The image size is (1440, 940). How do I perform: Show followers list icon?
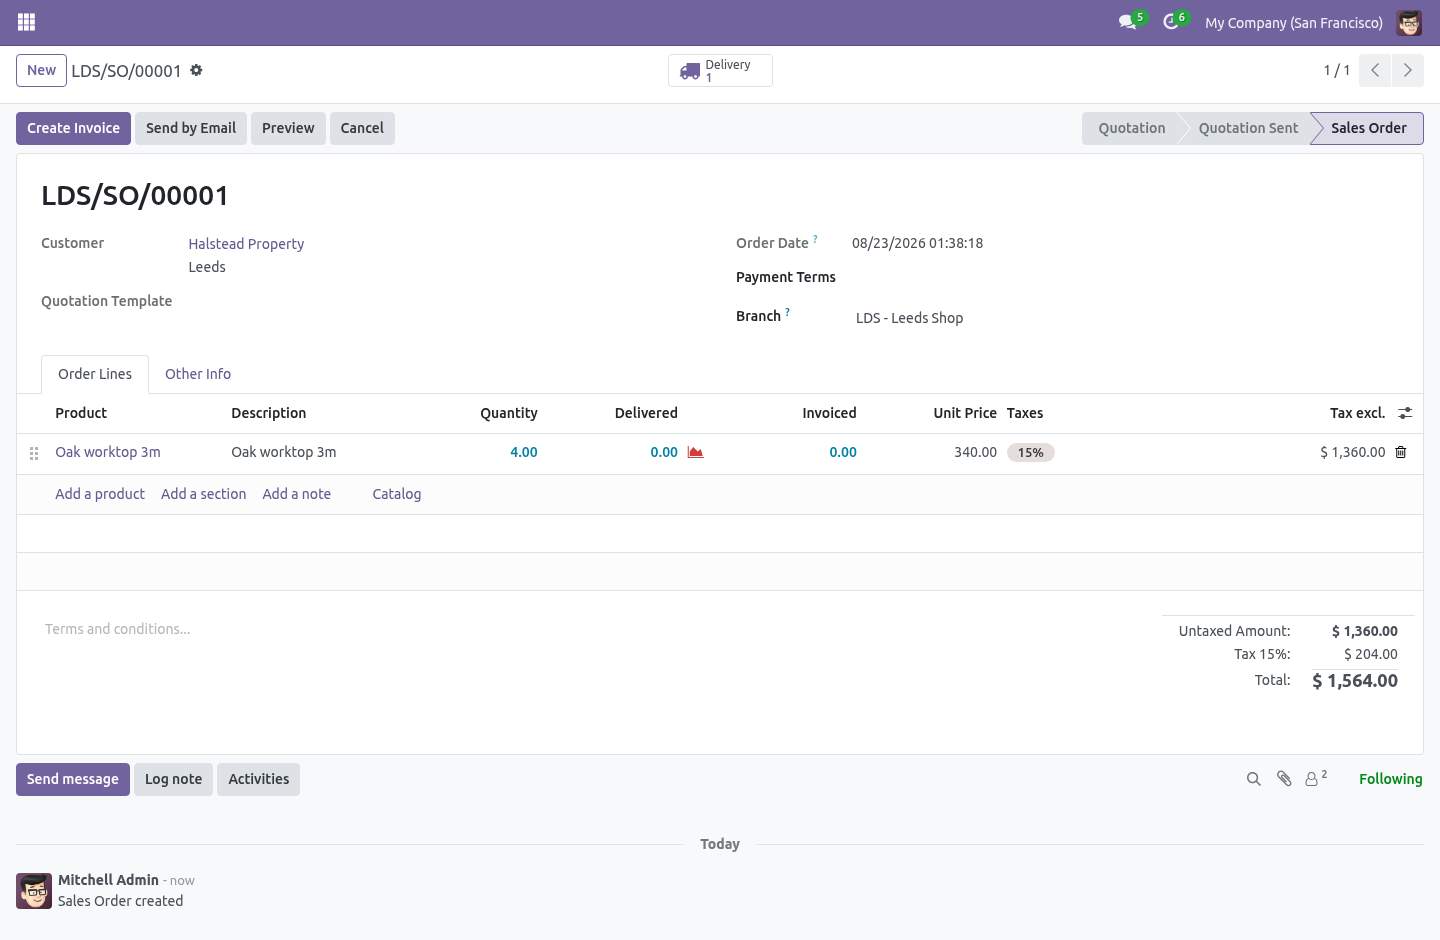pos(1316,778)
